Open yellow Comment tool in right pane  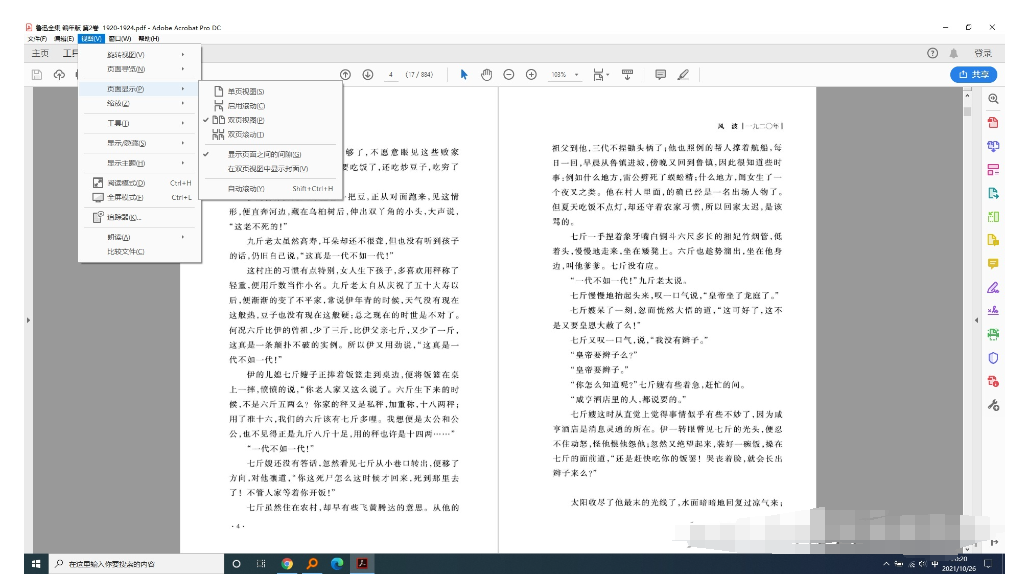point(993,264)
